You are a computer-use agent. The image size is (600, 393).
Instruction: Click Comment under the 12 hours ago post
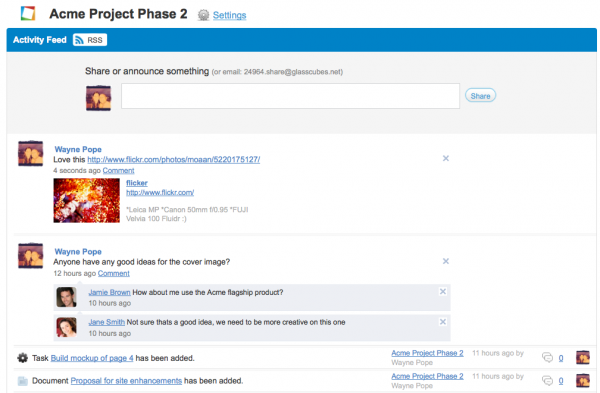click(114, 273)
